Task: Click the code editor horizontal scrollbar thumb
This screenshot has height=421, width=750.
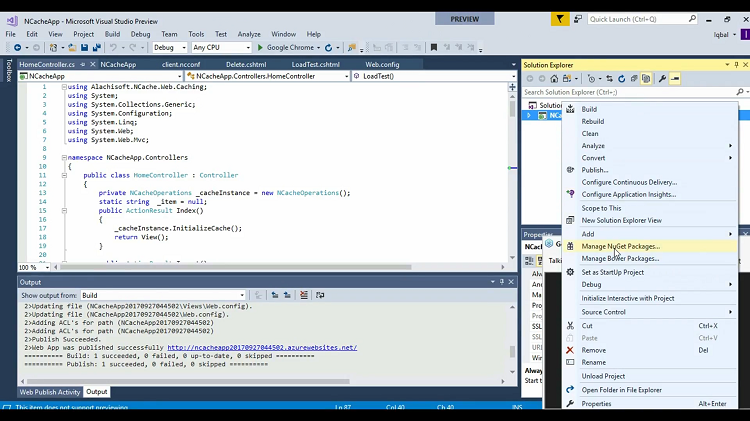Action: (x=236, y=267)
